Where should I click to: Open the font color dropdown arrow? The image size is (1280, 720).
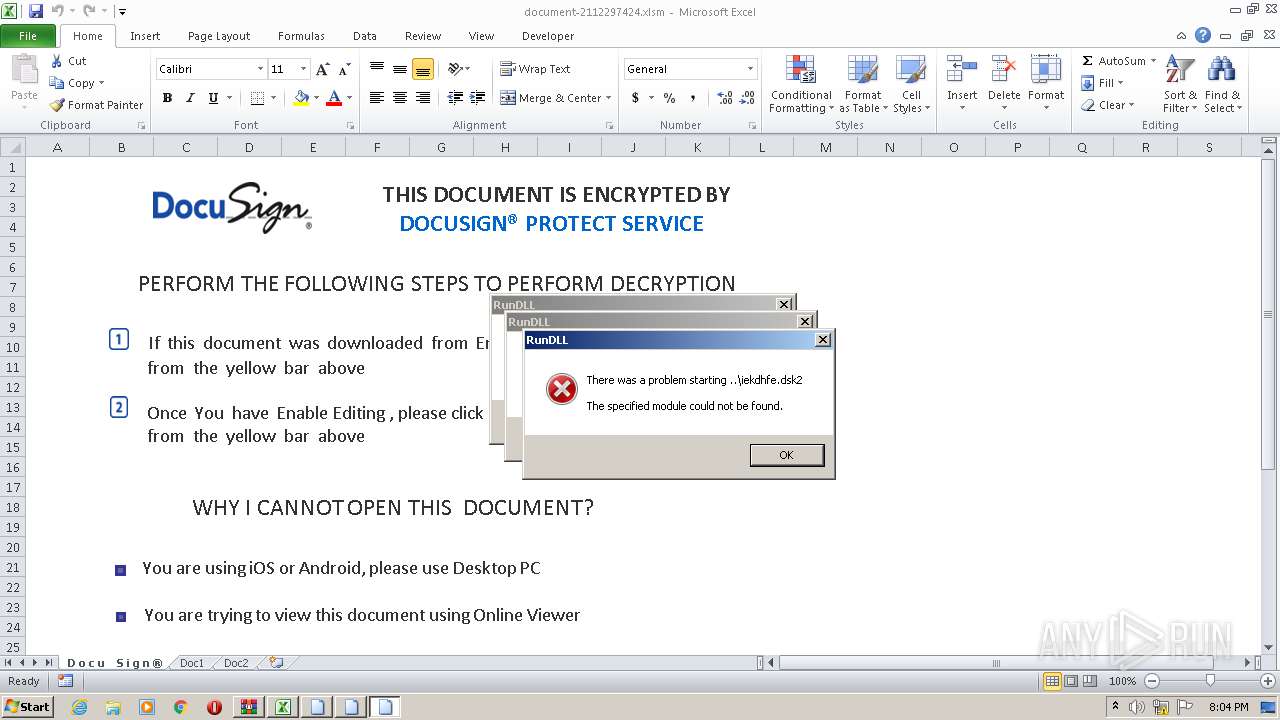[x=349, y=98]
